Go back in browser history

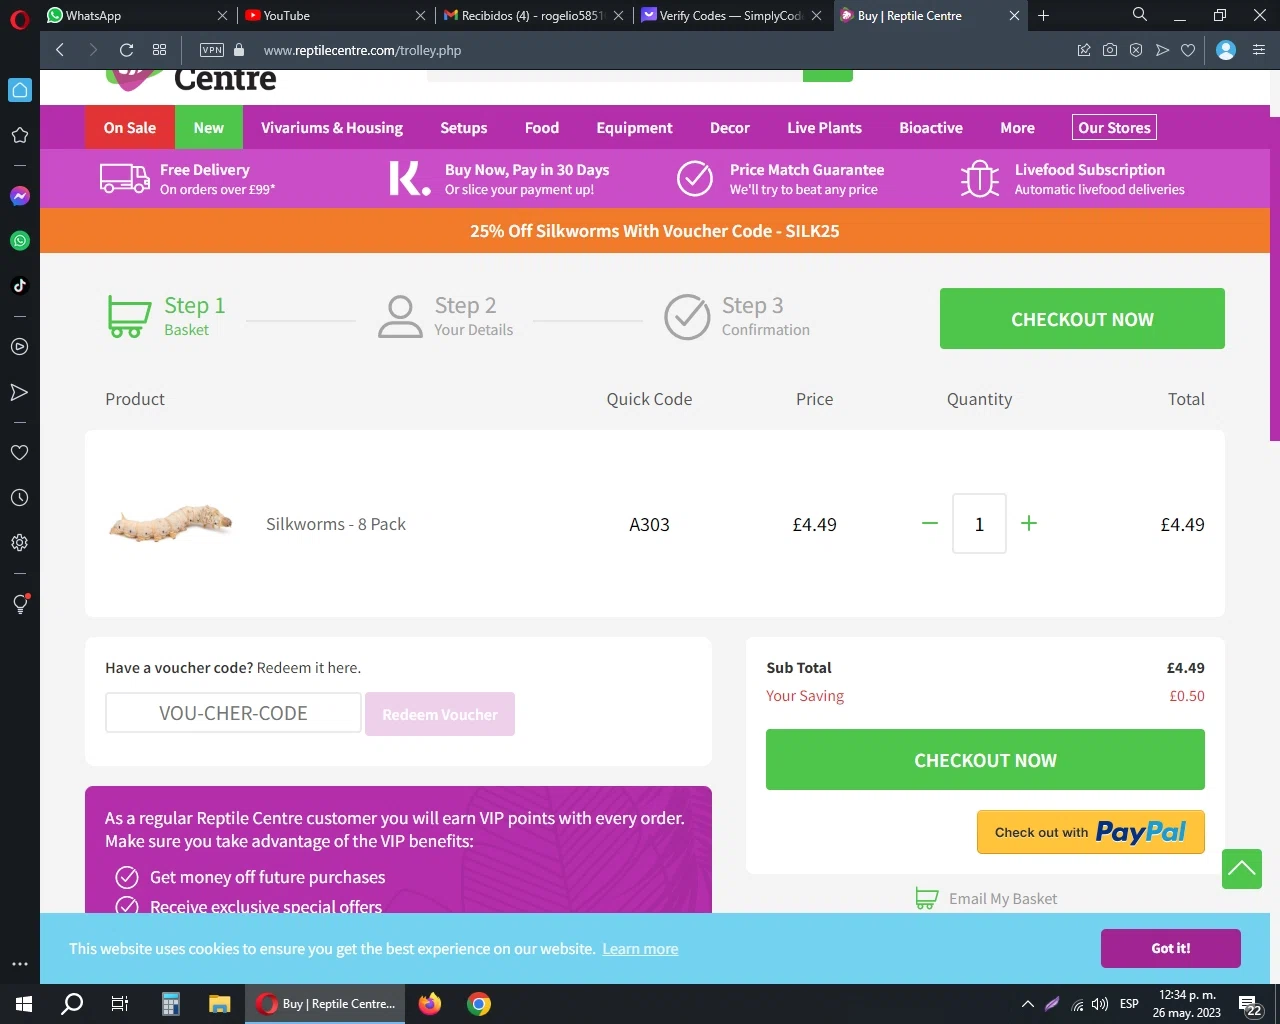tap(60, 50)
